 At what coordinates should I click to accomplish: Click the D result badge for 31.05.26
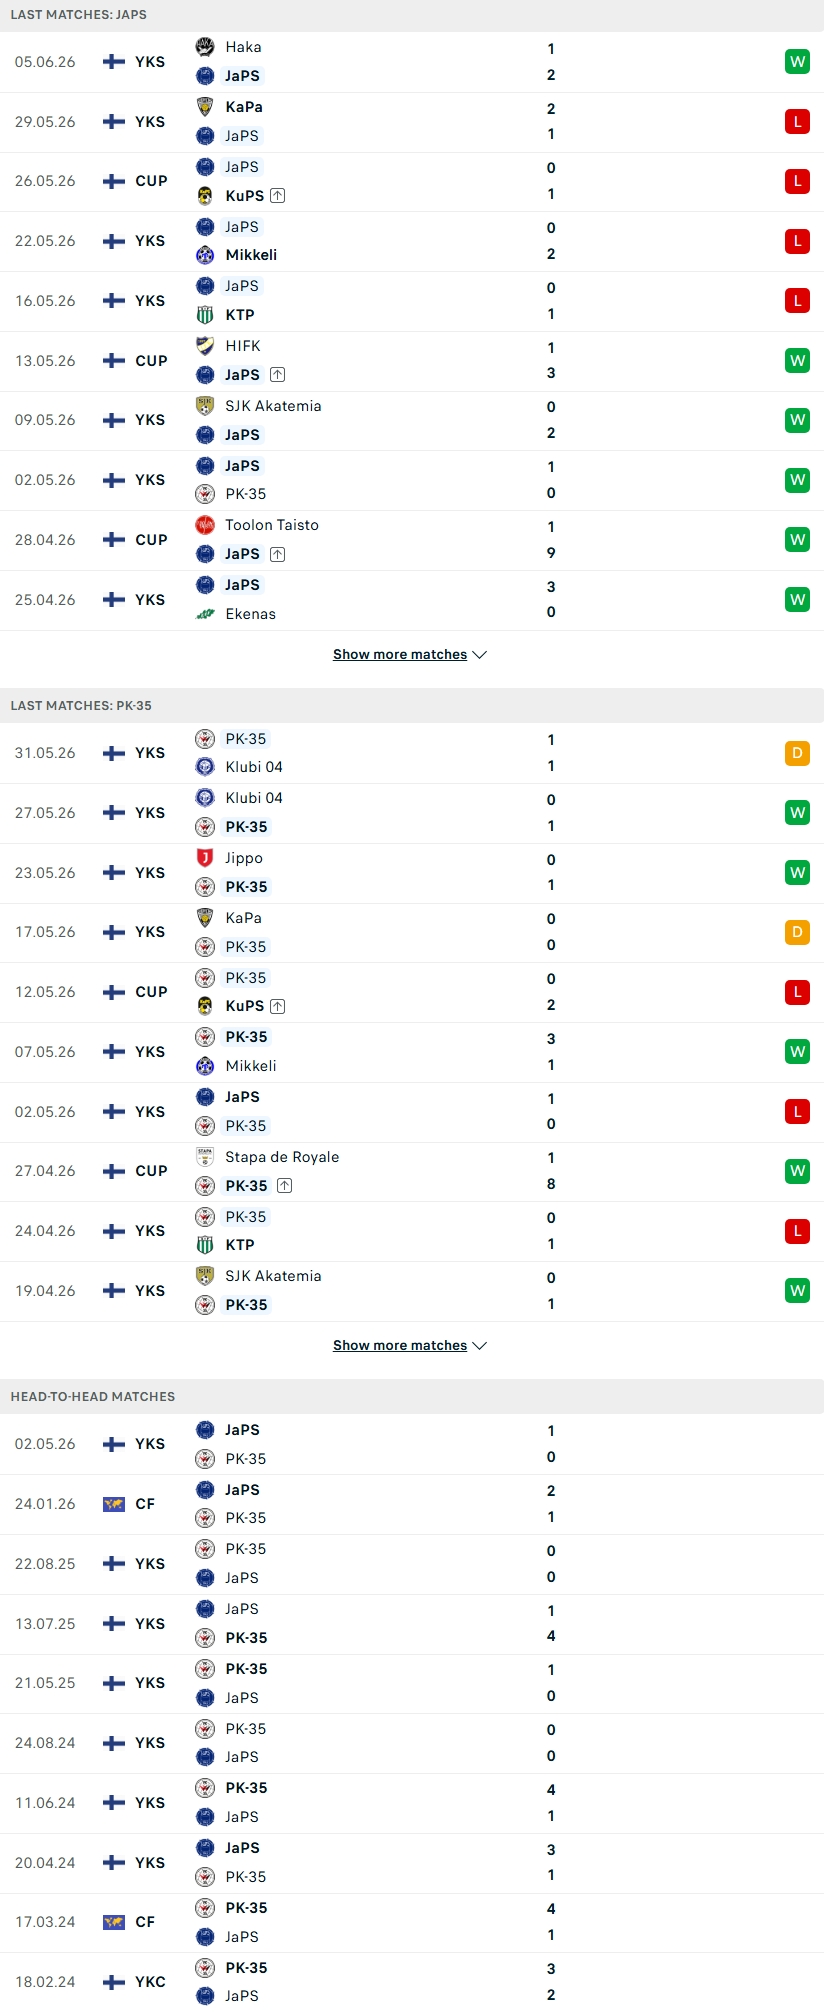click(x=797, y=753)
